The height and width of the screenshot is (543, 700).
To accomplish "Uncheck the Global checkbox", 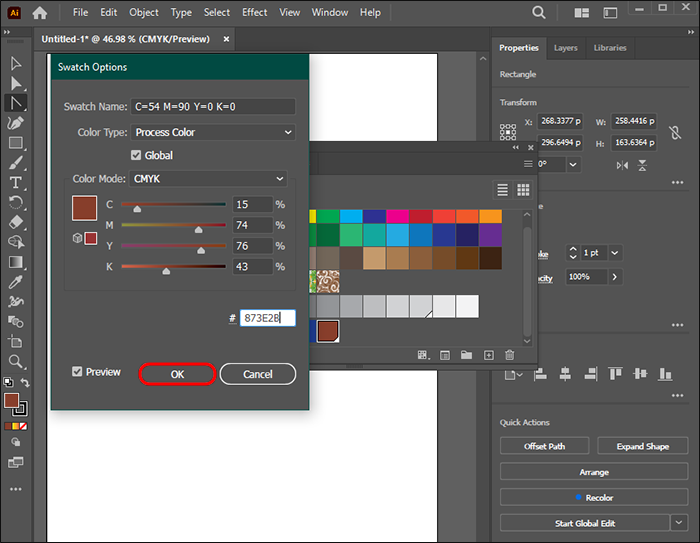I will 137,156.
